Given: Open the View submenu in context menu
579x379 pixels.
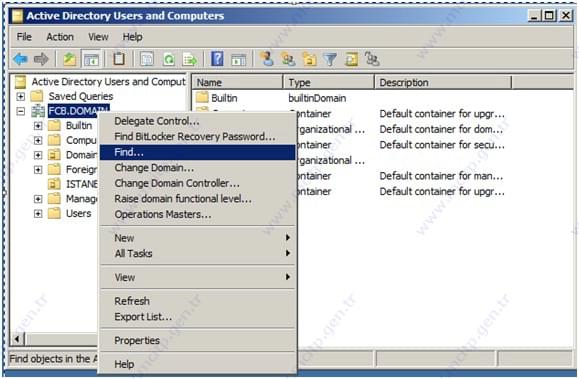Looking at the screenshot, I should coord(198,277).
